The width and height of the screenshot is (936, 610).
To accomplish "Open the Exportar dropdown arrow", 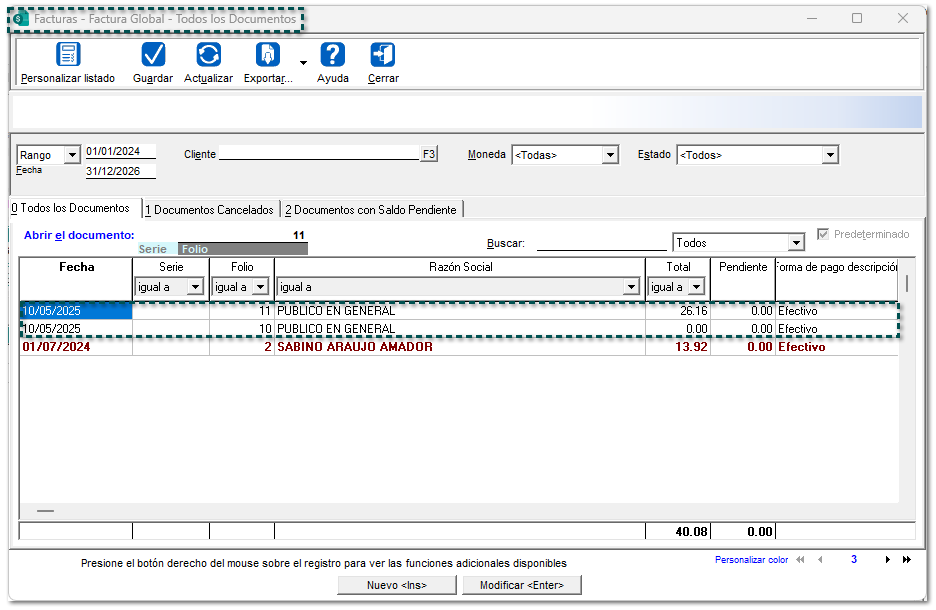I will [x=303, y=63].
